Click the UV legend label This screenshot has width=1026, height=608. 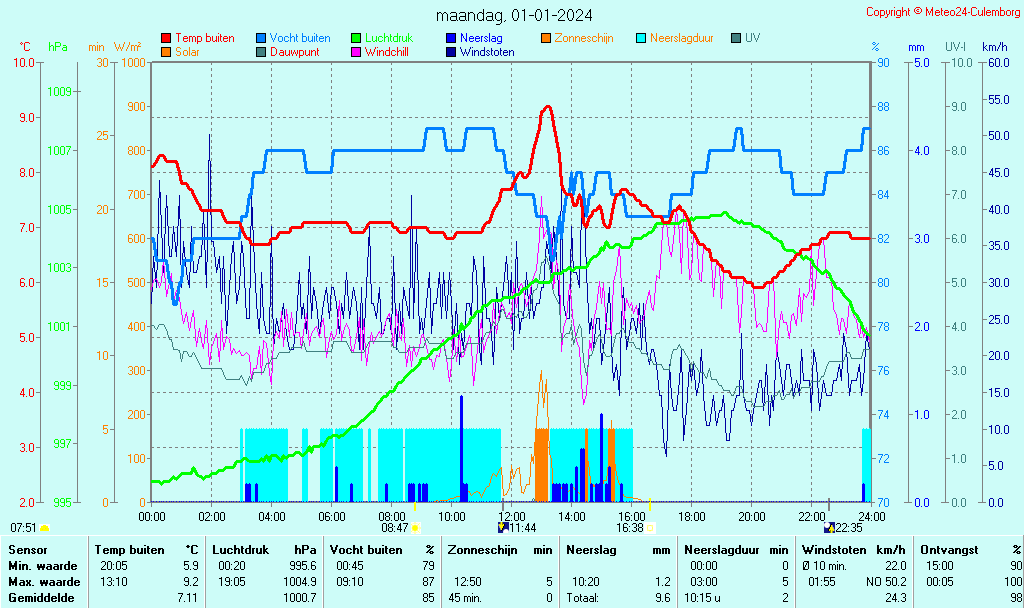tap(752, 38)
